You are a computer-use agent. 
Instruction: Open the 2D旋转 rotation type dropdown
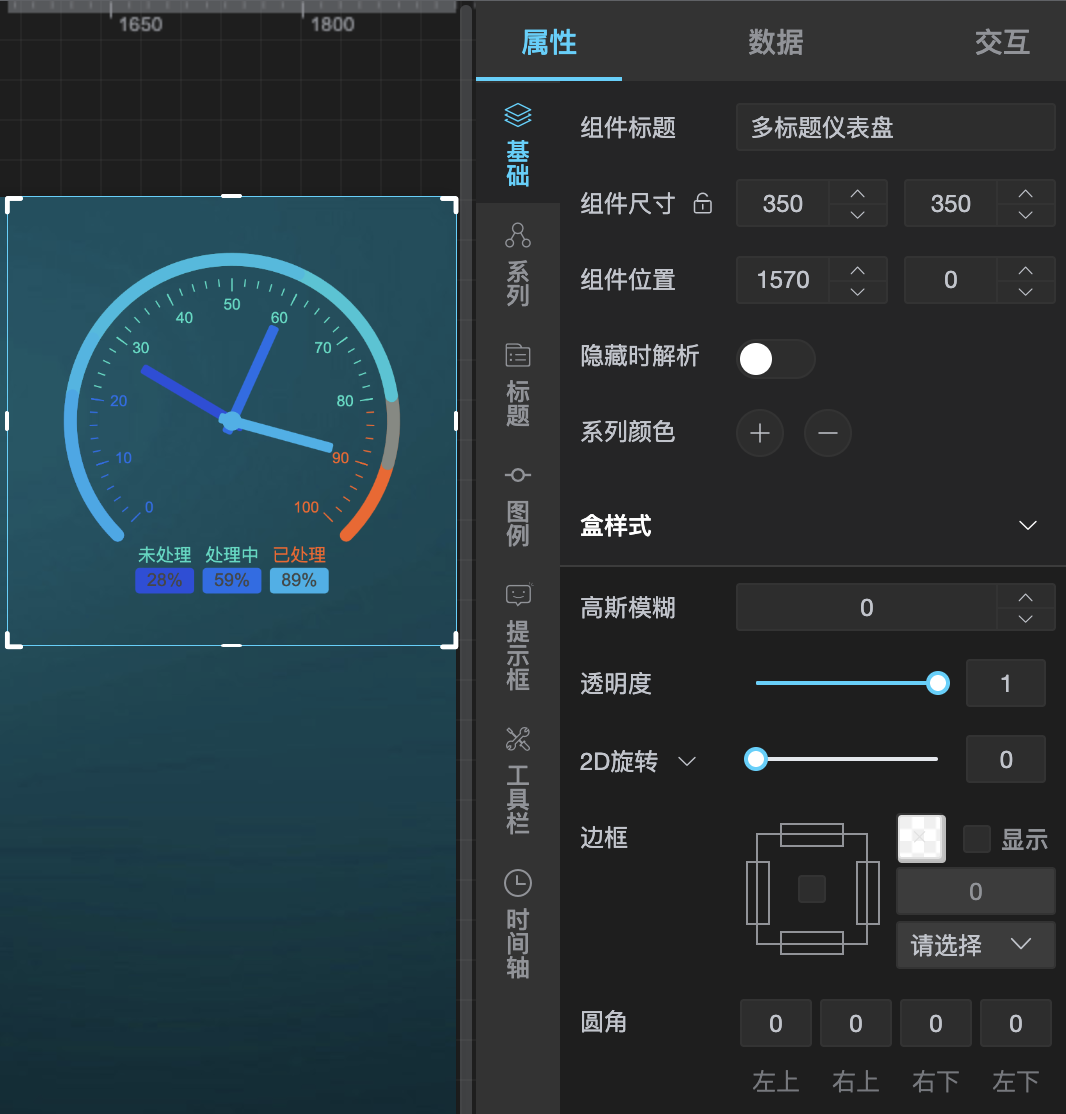[687, 761]
